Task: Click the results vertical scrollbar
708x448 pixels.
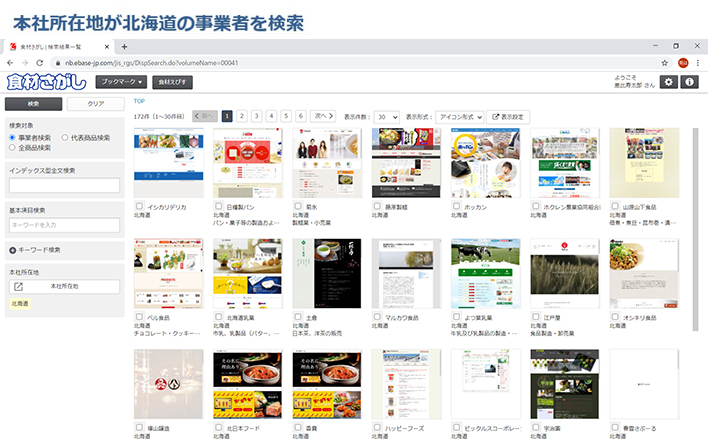Action: (x=695, y=229)
